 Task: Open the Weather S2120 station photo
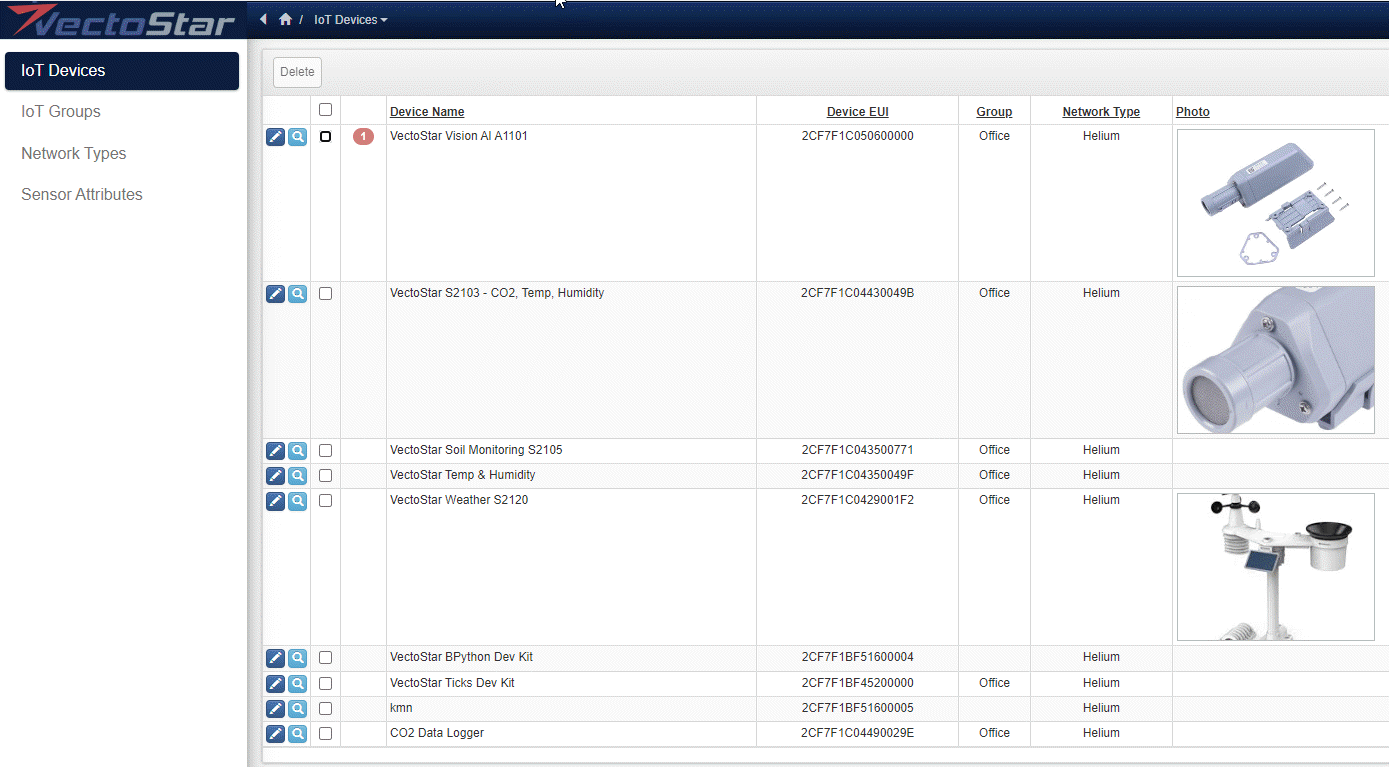(x=1276, y=567)
